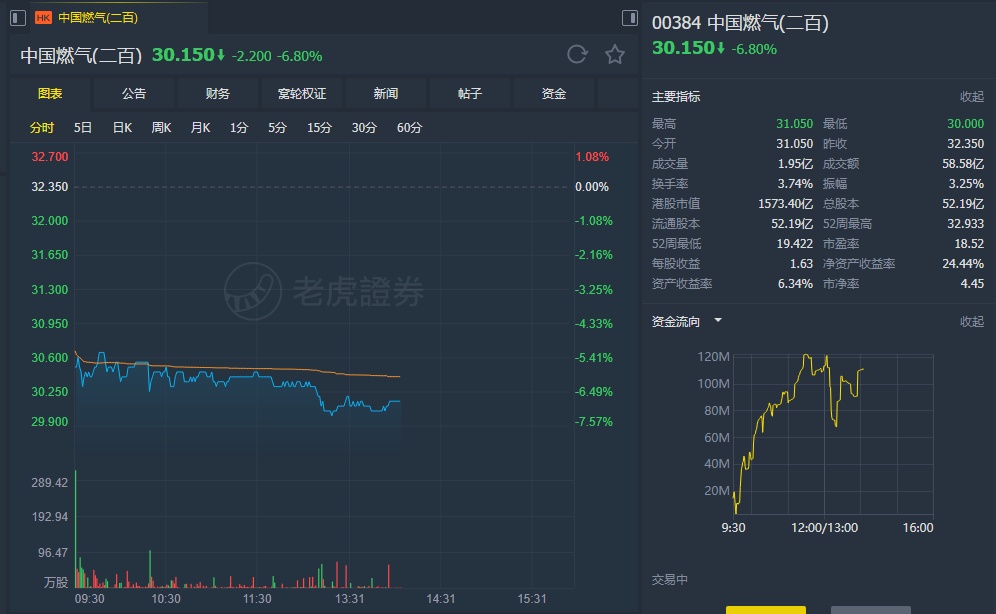Click the 120M label on fund flow chart
Viewport: 996px width, 614px height.
[713, 357]
